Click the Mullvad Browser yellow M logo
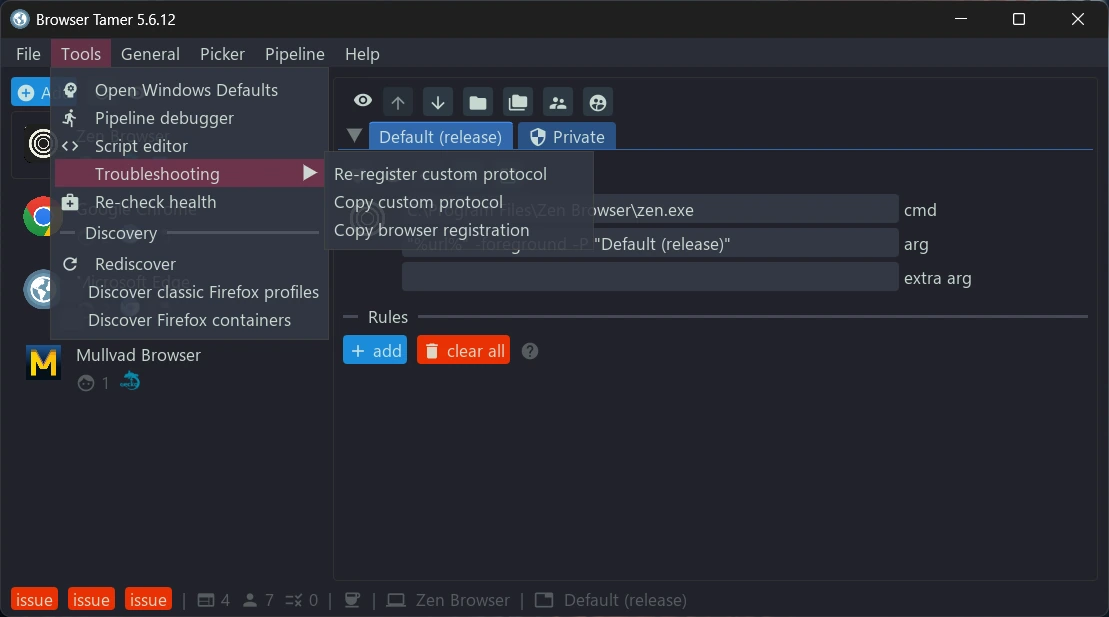 tap(43, 363)
